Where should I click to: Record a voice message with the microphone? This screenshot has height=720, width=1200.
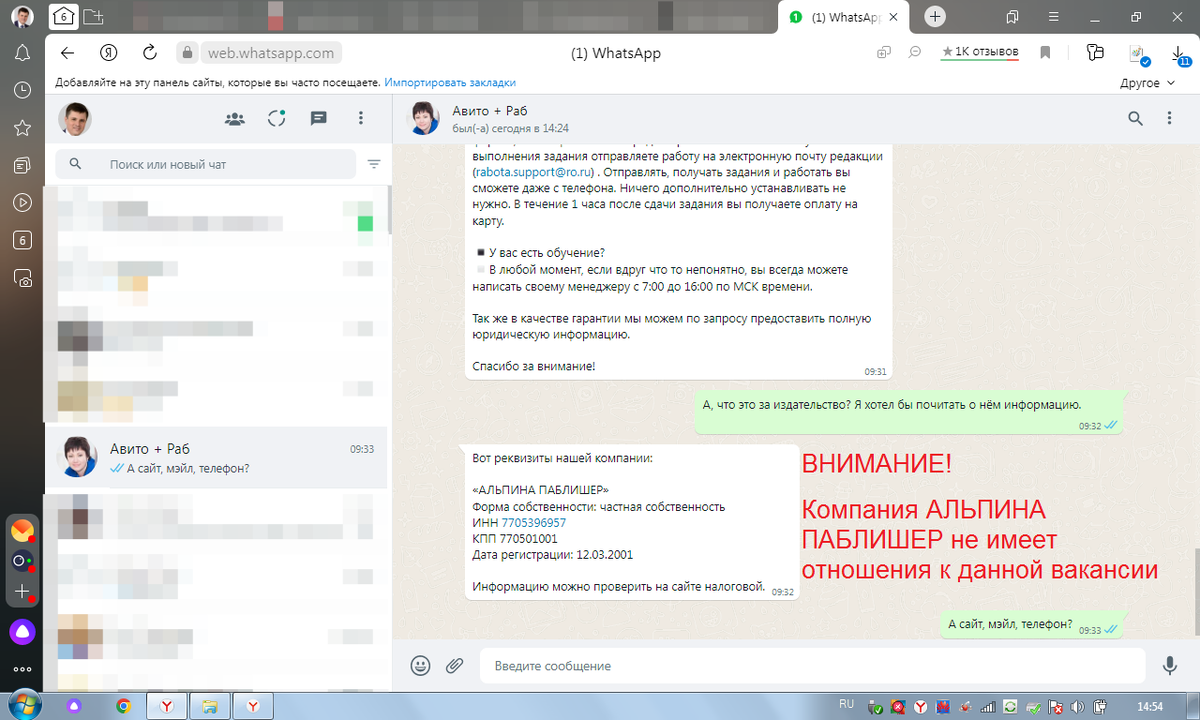coord(1169,665)
